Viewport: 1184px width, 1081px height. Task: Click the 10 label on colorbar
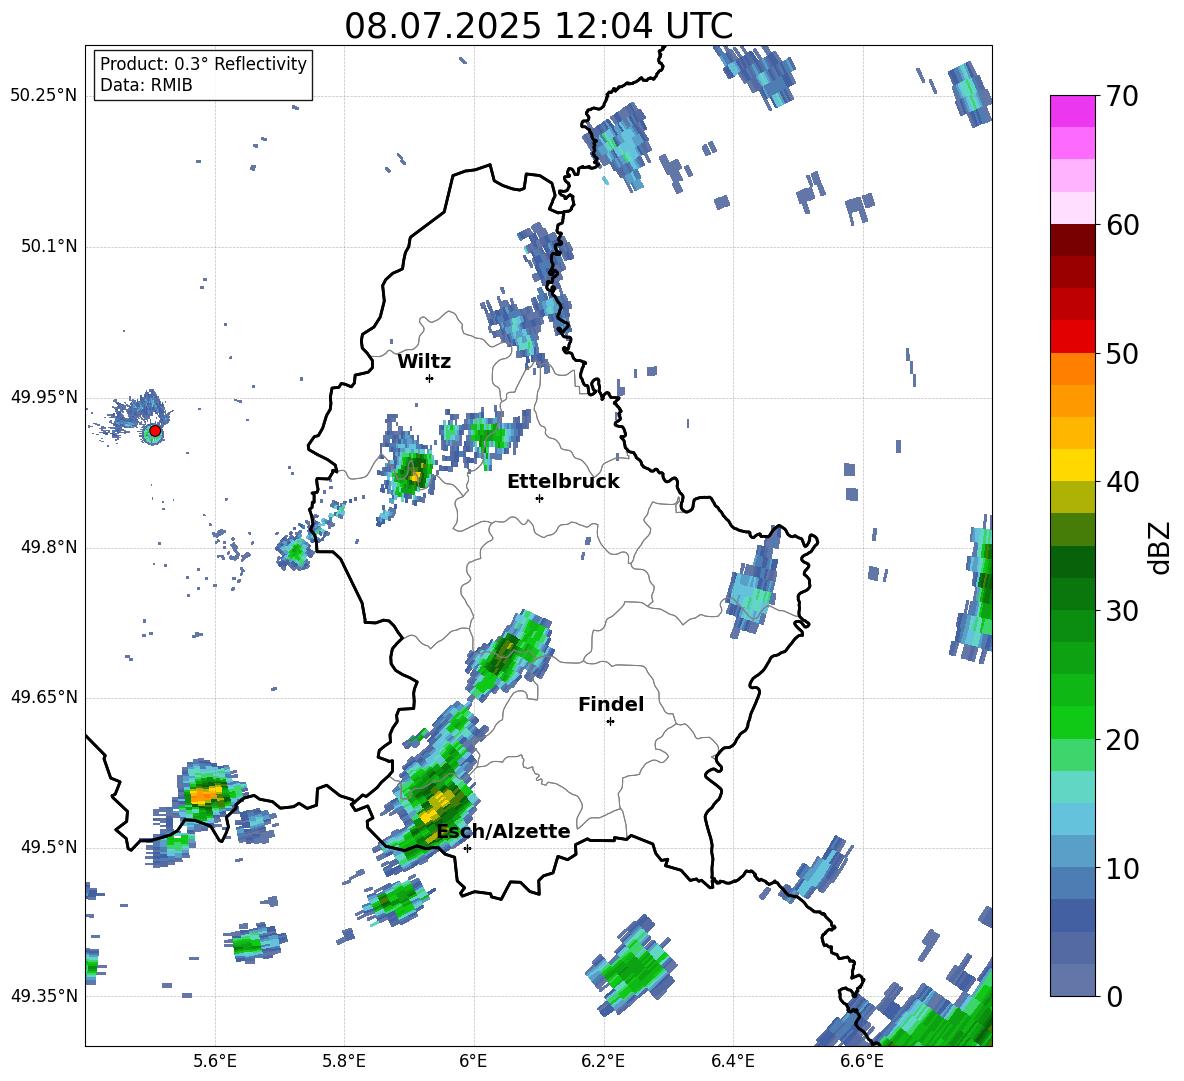click(1122, 869)
